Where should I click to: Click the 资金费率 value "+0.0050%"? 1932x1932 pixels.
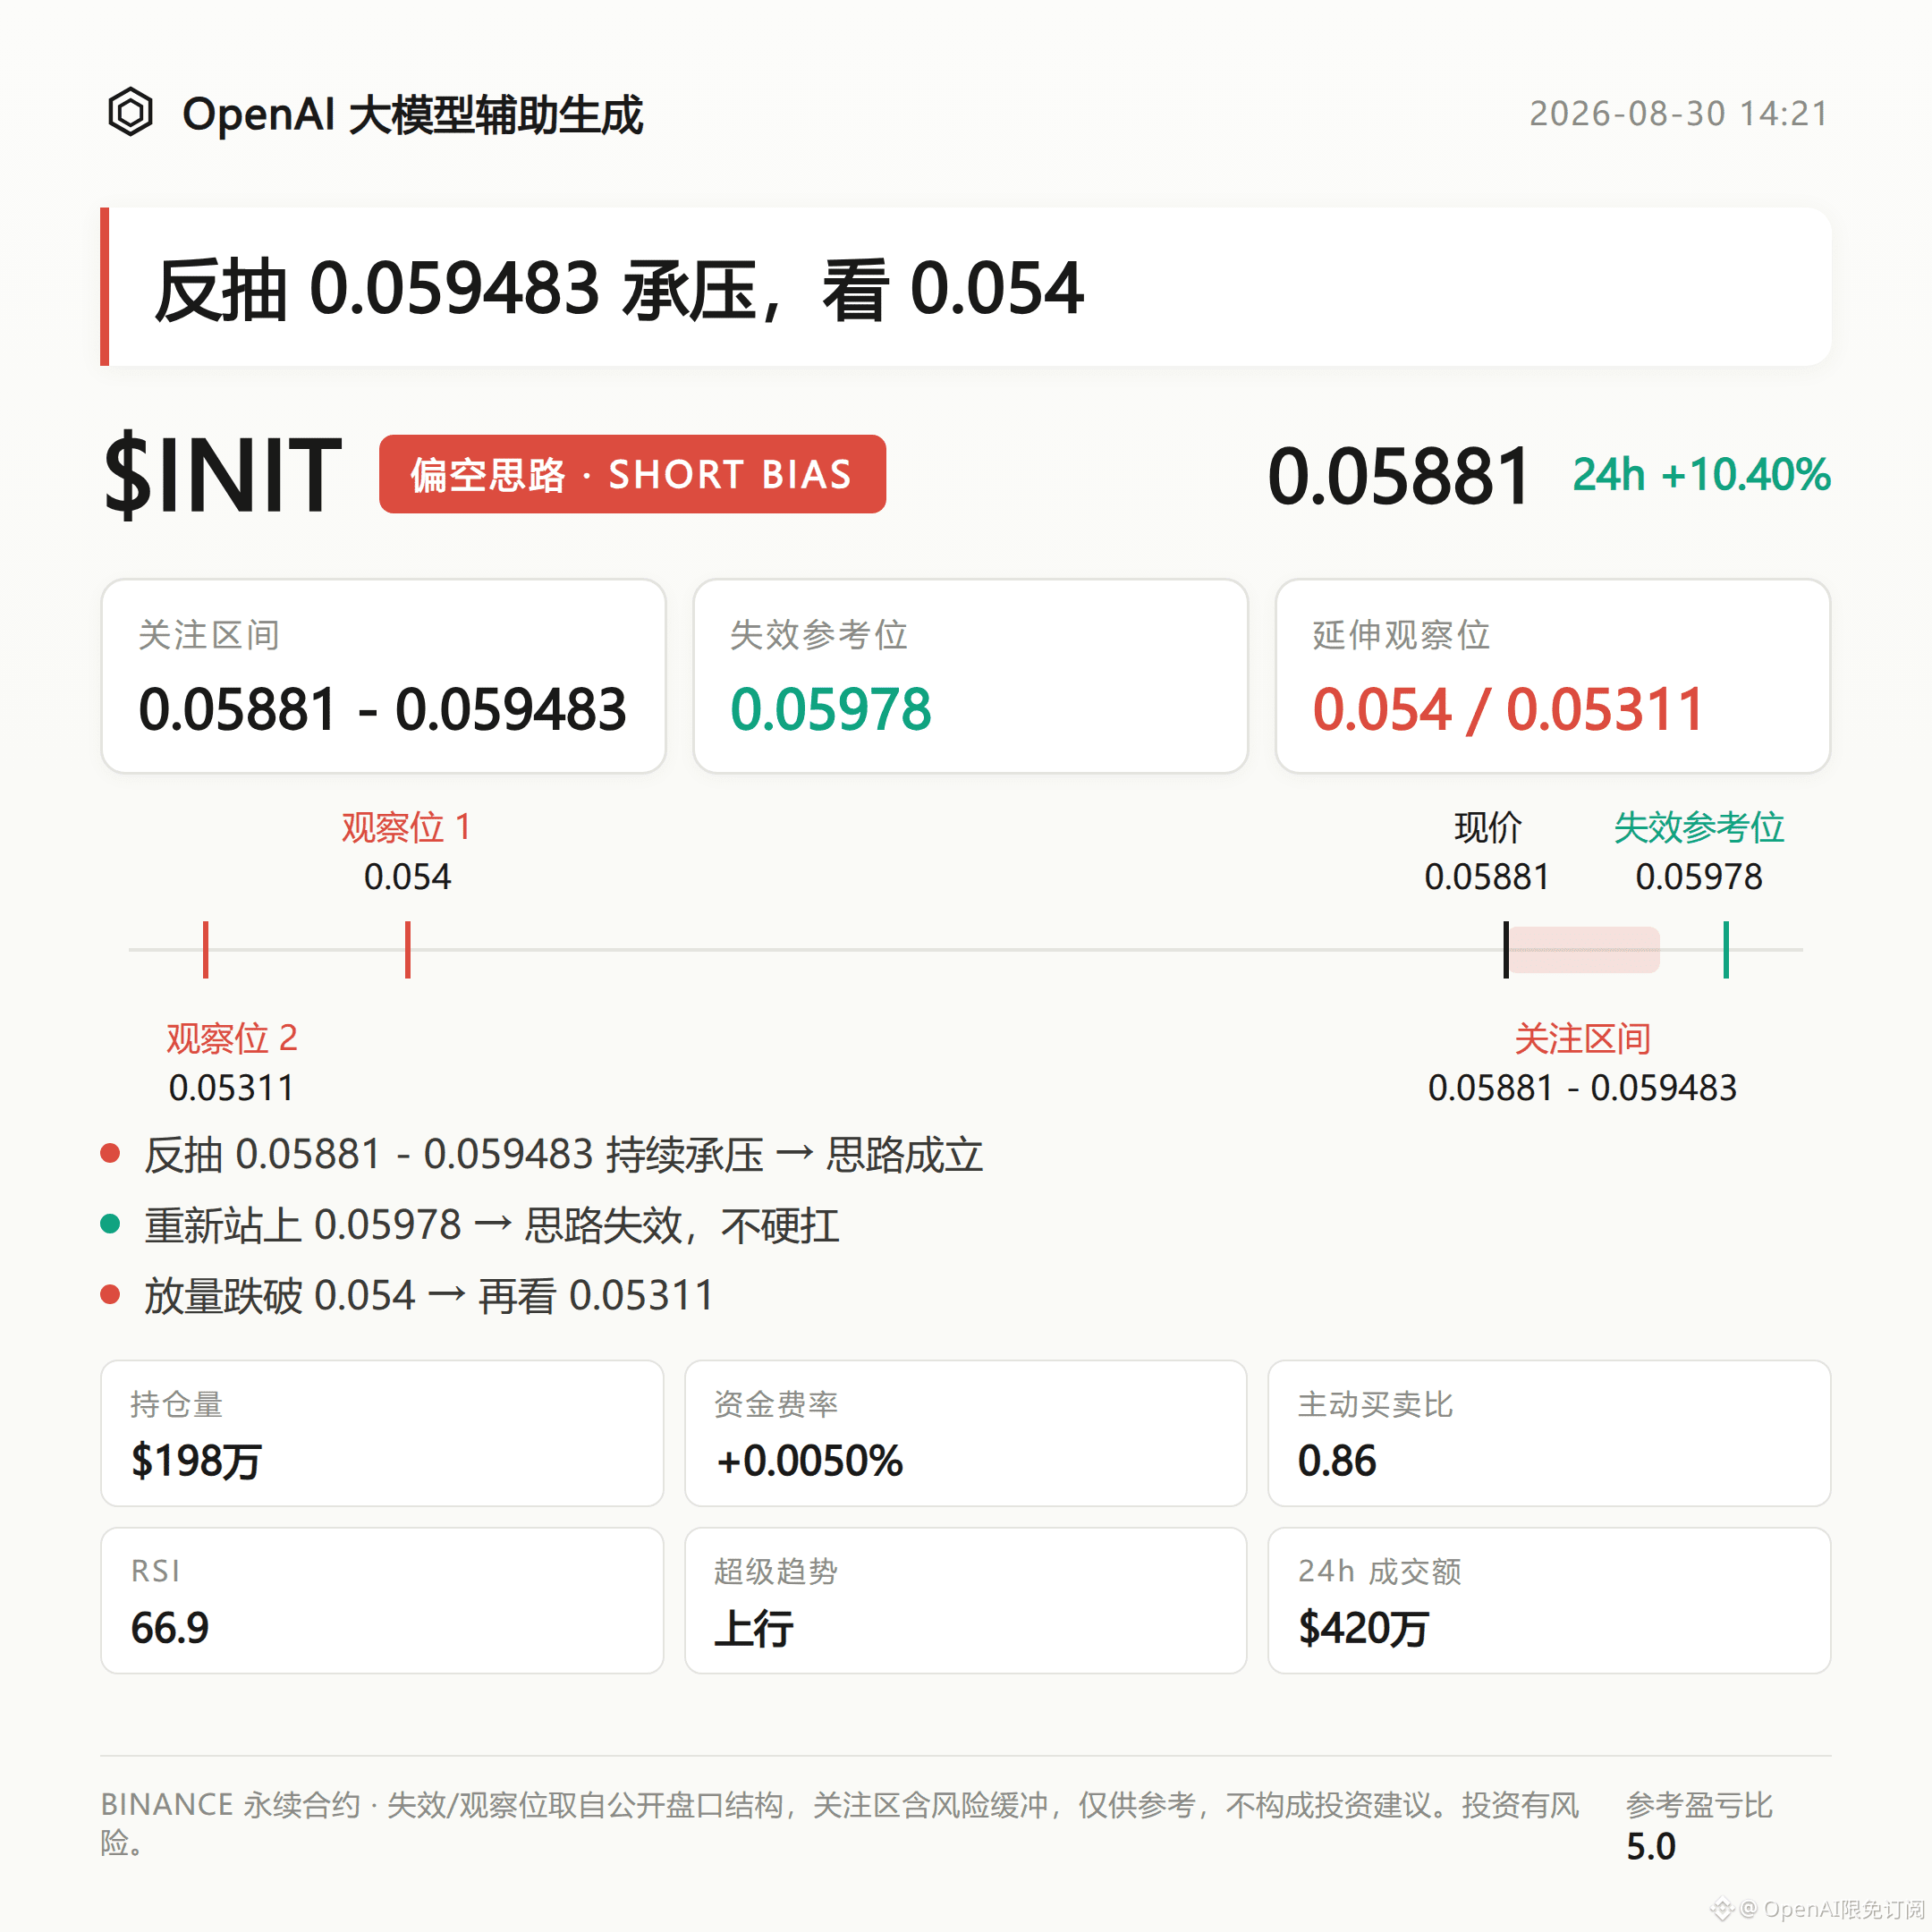(809, 1461)
